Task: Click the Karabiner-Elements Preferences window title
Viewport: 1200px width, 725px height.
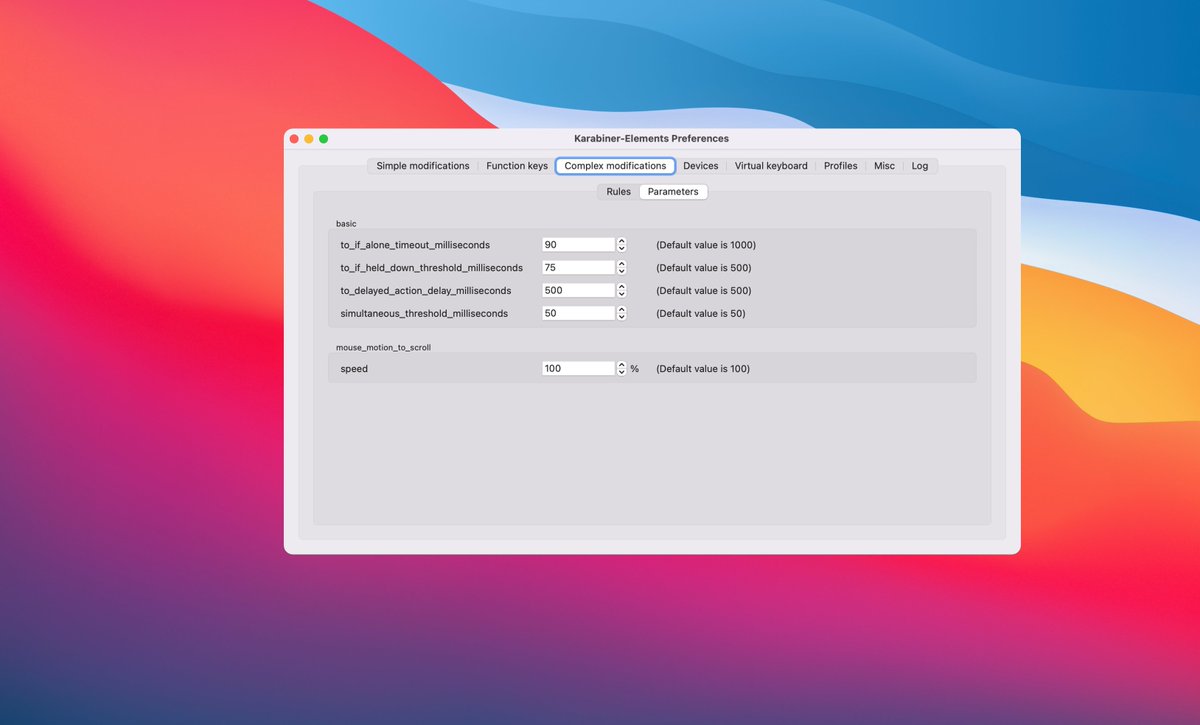Action: coord(652,139)
